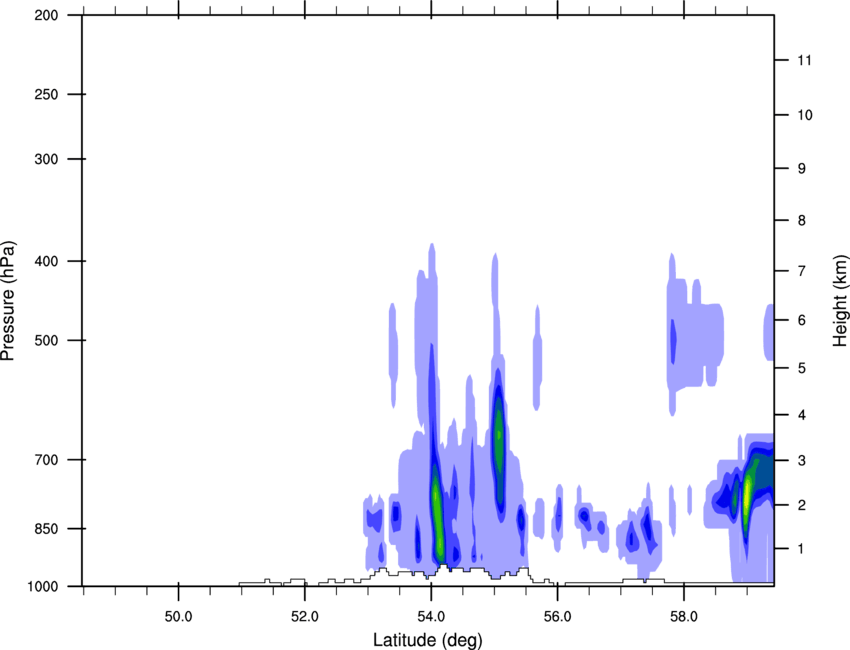
Task: Click the 'Height (km)' axis title
Action: coord(840,301)
